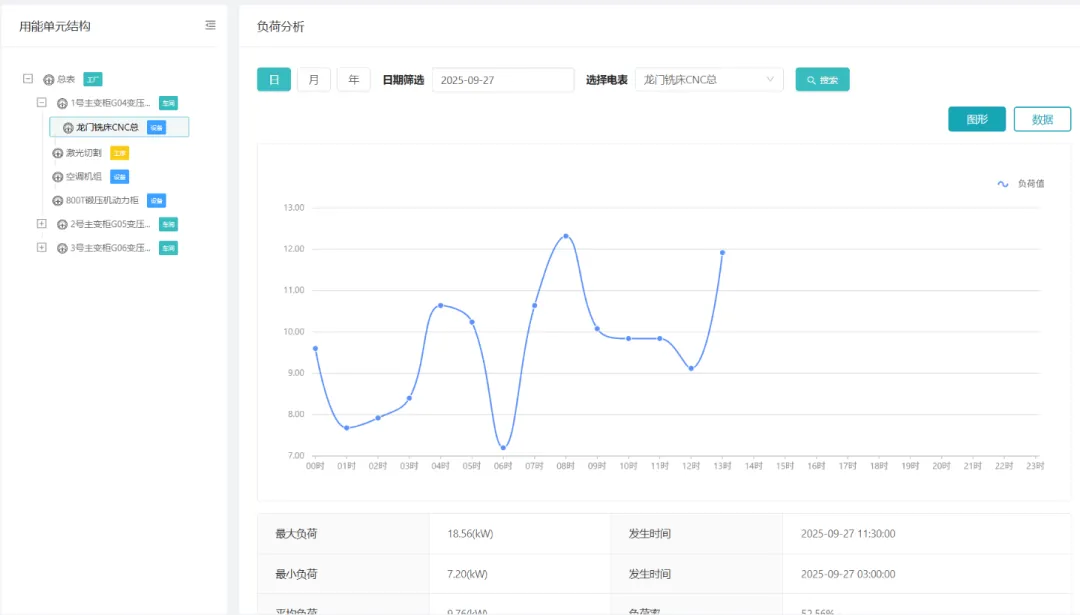Click the 12时 data point on curve
The height and width of the screenshot is (615, 1080).
pos(691,368)
